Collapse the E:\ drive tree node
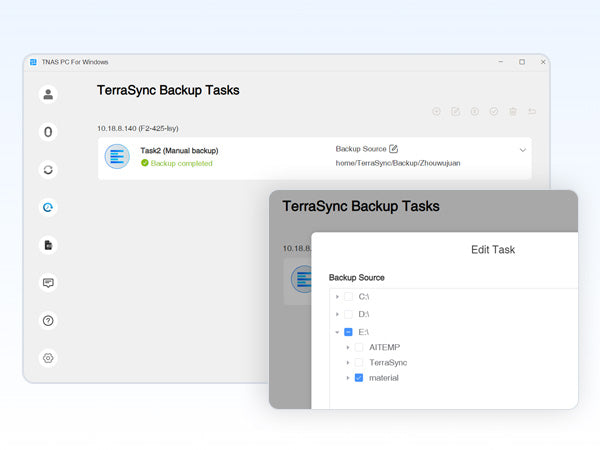 point(337,331)
